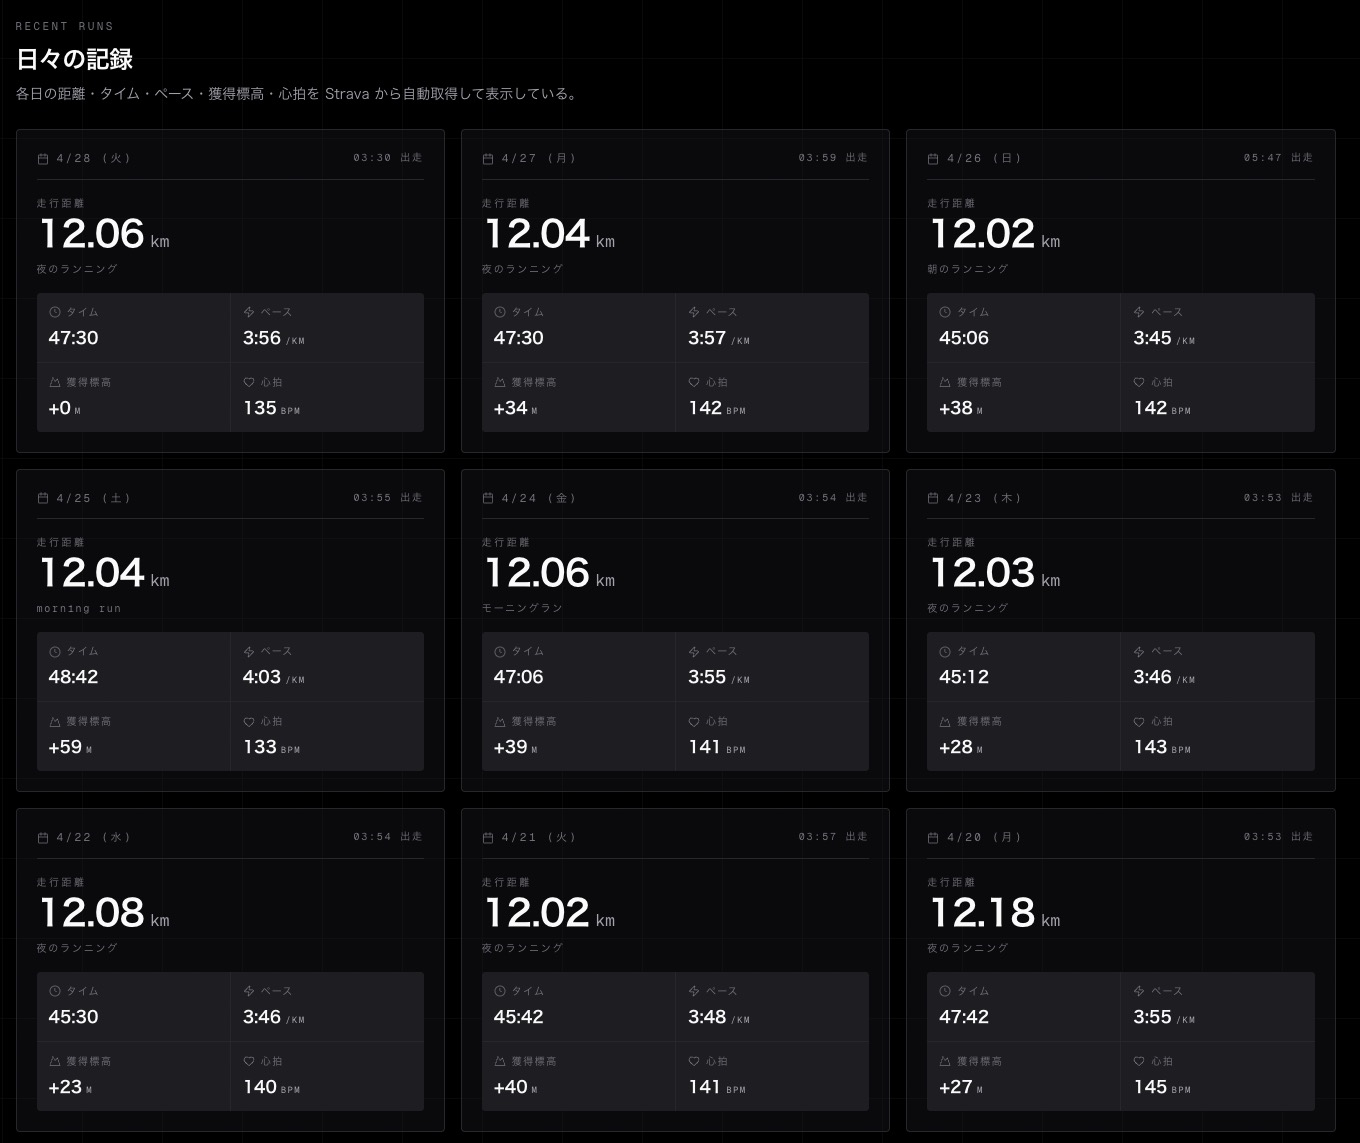This screenshot has height=1143, width=1360.
Task: Click the lightning pace icon on the 4/26 card
Action: click(1139, 312)
